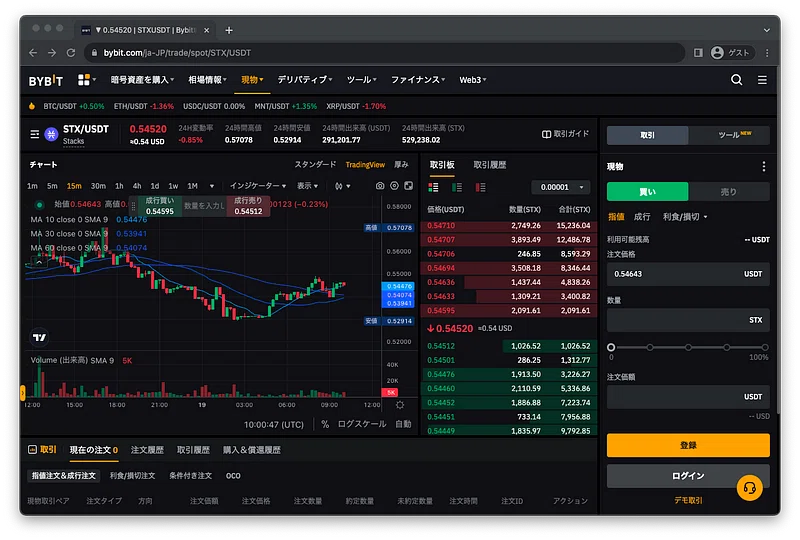Show bids-only order book view
This screenshot has width=800, height=540.
[x=457, y=187]
